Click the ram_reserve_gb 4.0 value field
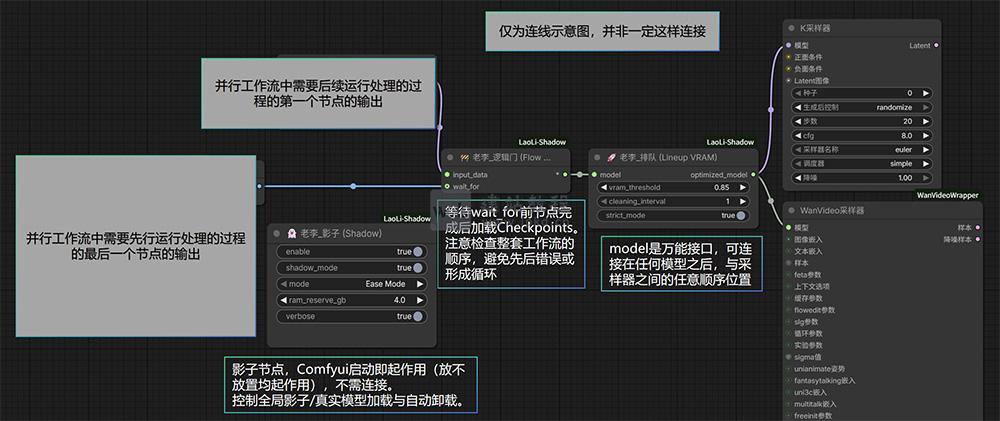Image resolution: width=1000 pixels, height=421 pixels. point(352,300)
